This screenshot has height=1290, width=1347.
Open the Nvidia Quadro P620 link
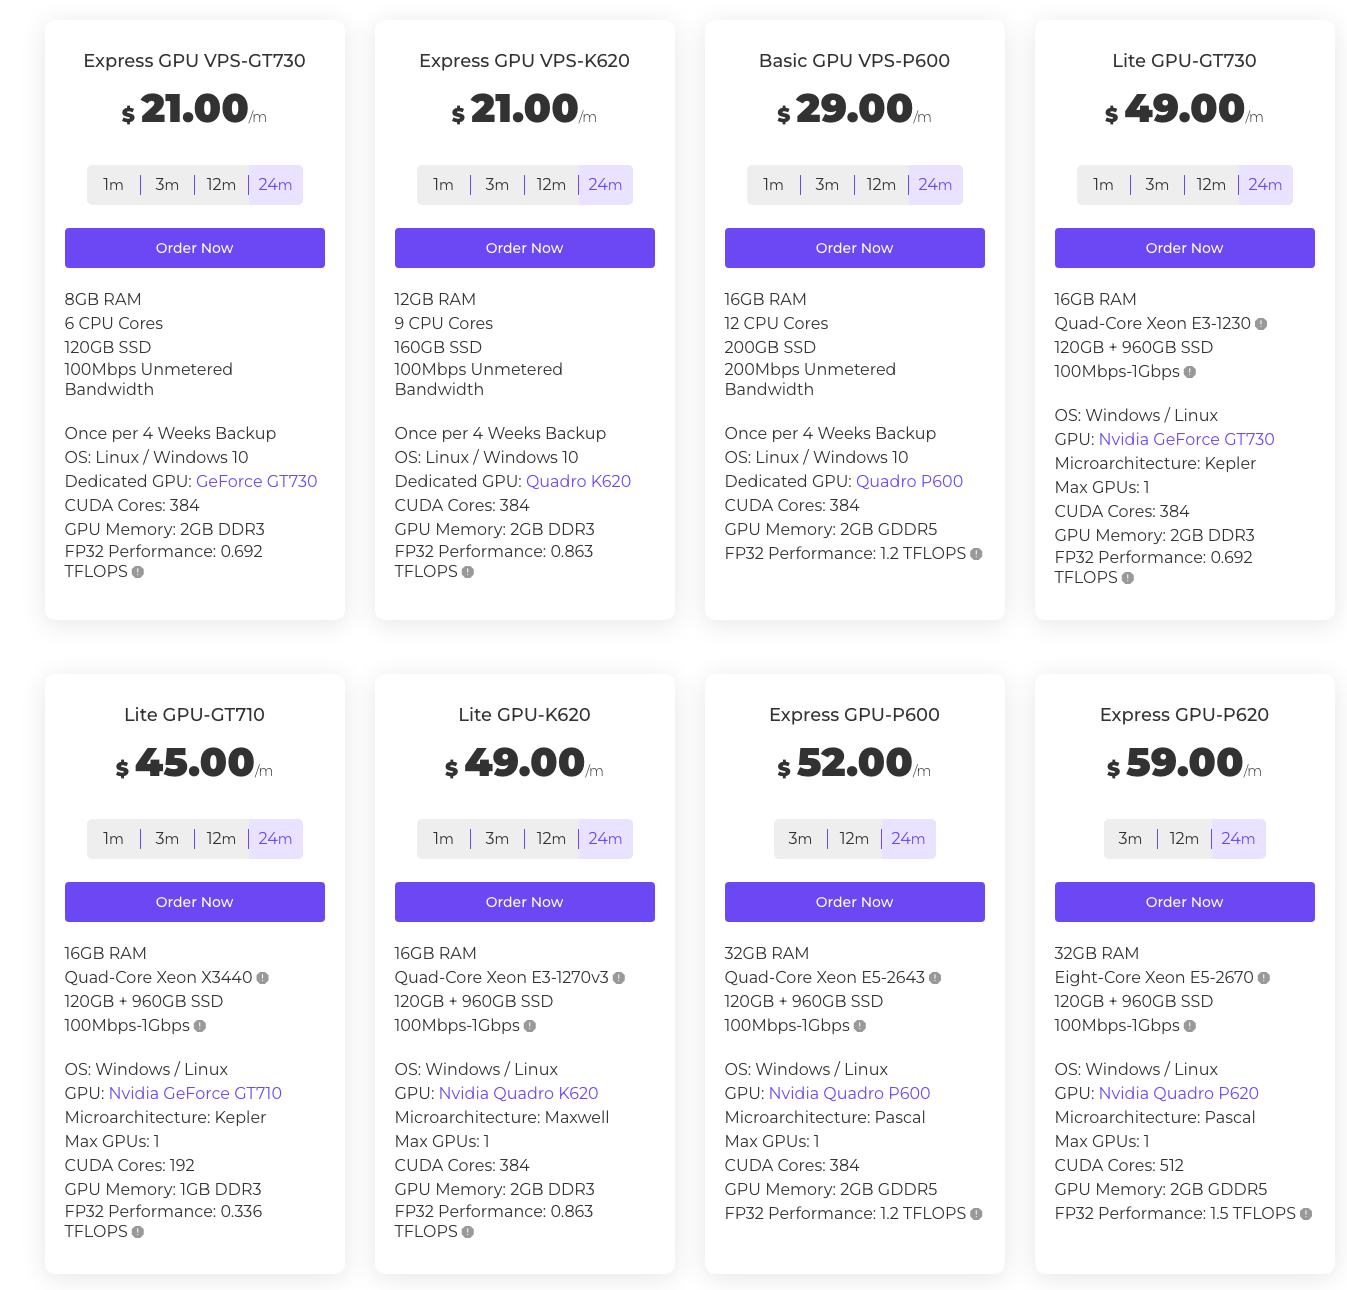tap(1178, 1093)
